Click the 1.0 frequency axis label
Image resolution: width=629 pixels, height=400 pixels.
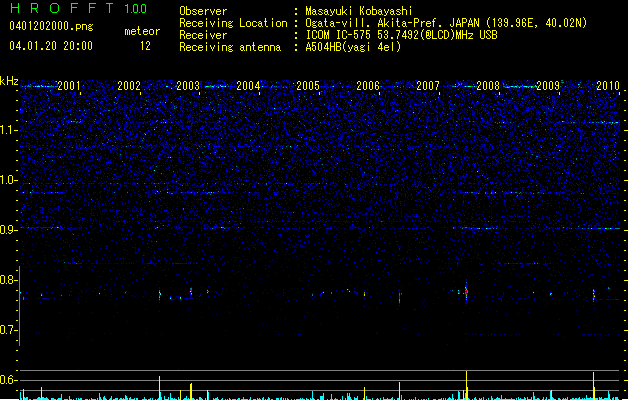pyautogui.click(x=8, y=180)
